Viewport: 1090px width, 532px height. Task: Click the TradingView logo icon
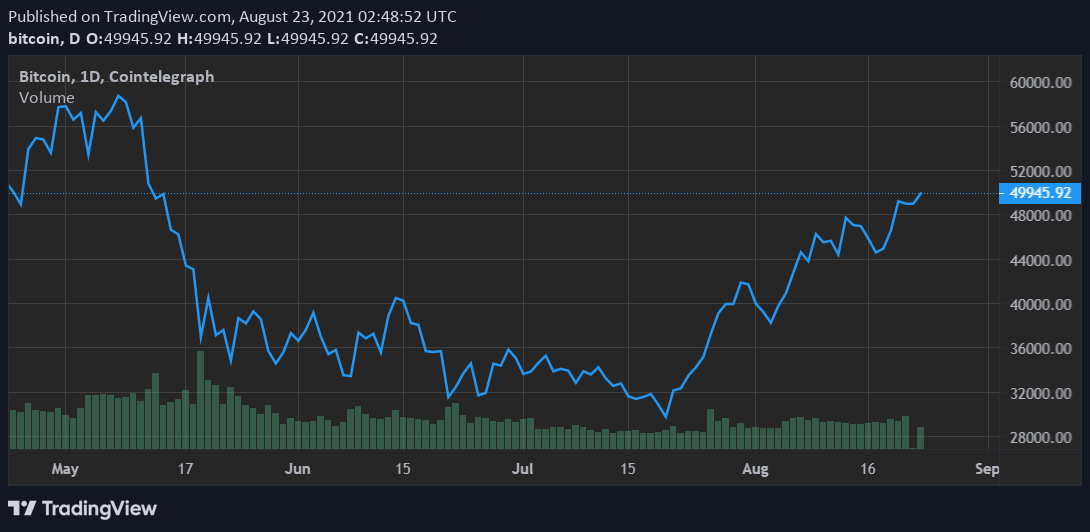click(23, 508)
